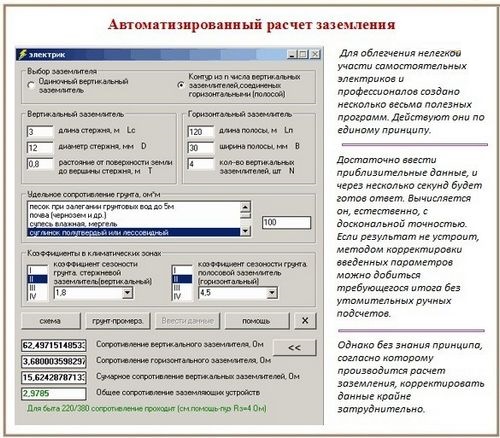Click the длина стержня input field
This screenshot has height=438, width=500.
coord(40,131)
